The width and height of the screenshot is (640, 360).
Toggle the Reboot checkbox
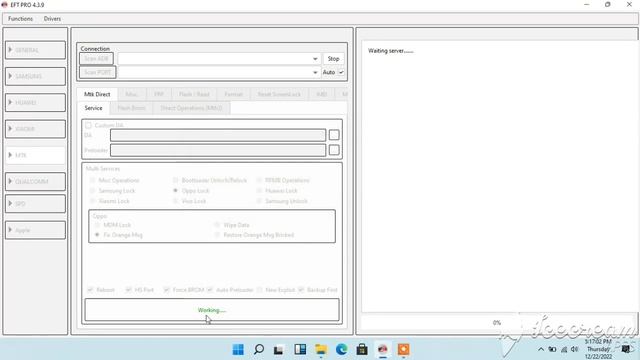coord(90,290)
